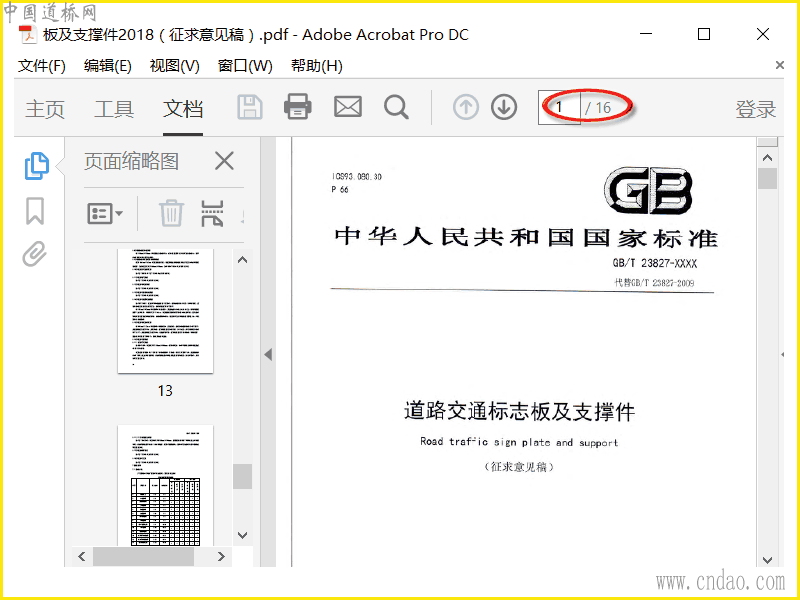The width and height of the screenshot is (800, 600).
Task: Open the 视图(V) menu
Action: point(174,66)
